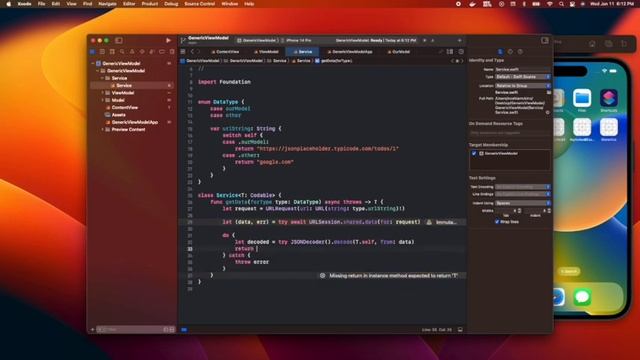The height and width of the screenshot is (360, 640).
Task: Expand the ViewModel folder group
Action: (102, 93)
